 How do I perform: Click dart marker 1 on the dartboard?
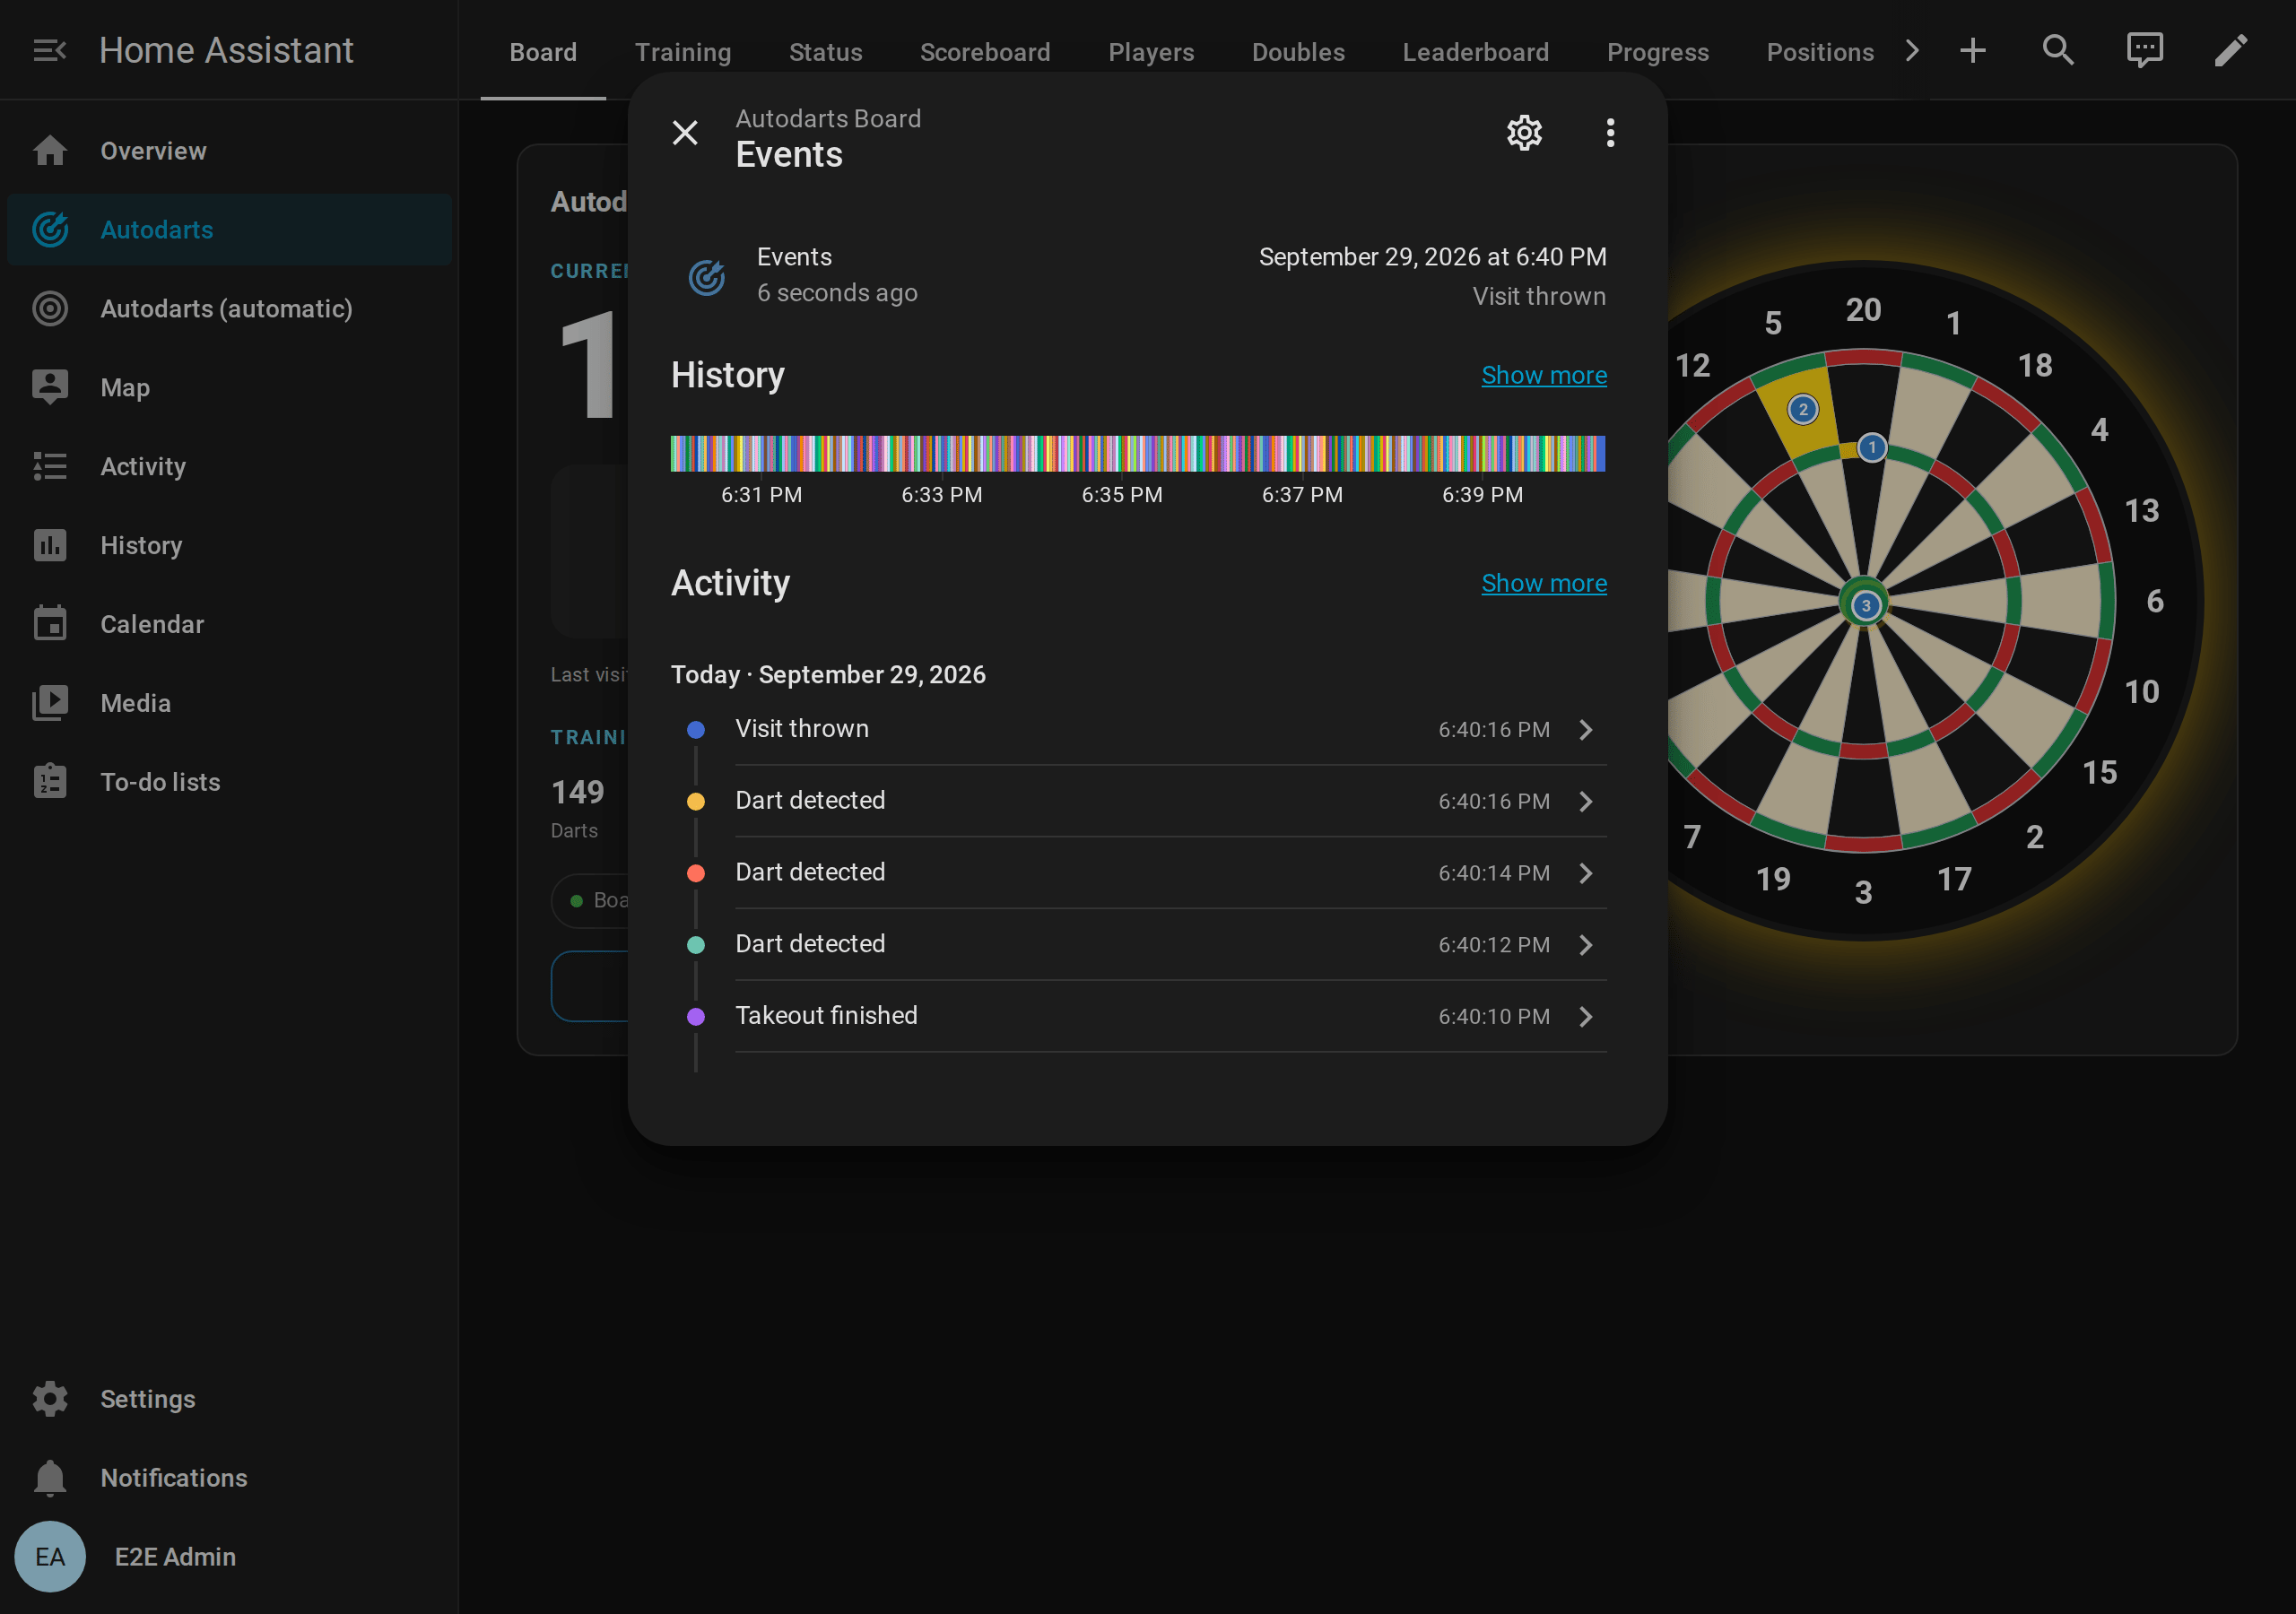click(1871, 447)
